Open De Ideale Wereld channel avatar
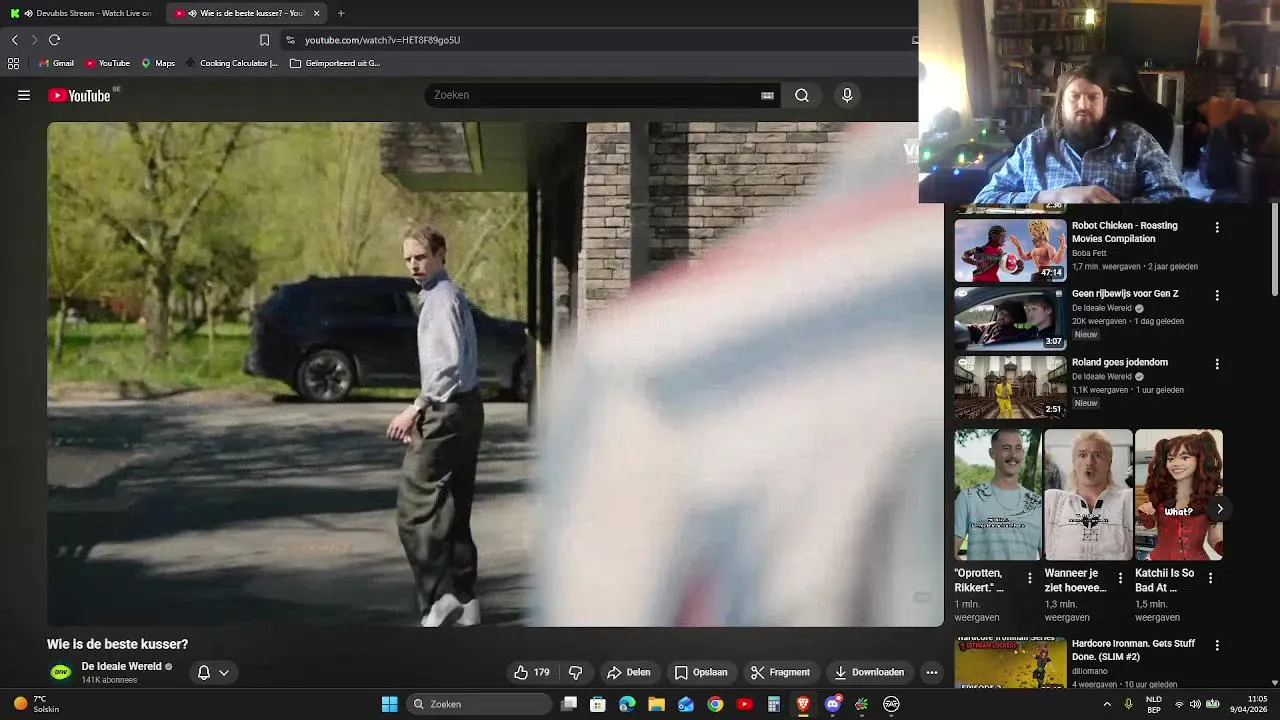The image size is (1280, 720). (61, 672)
